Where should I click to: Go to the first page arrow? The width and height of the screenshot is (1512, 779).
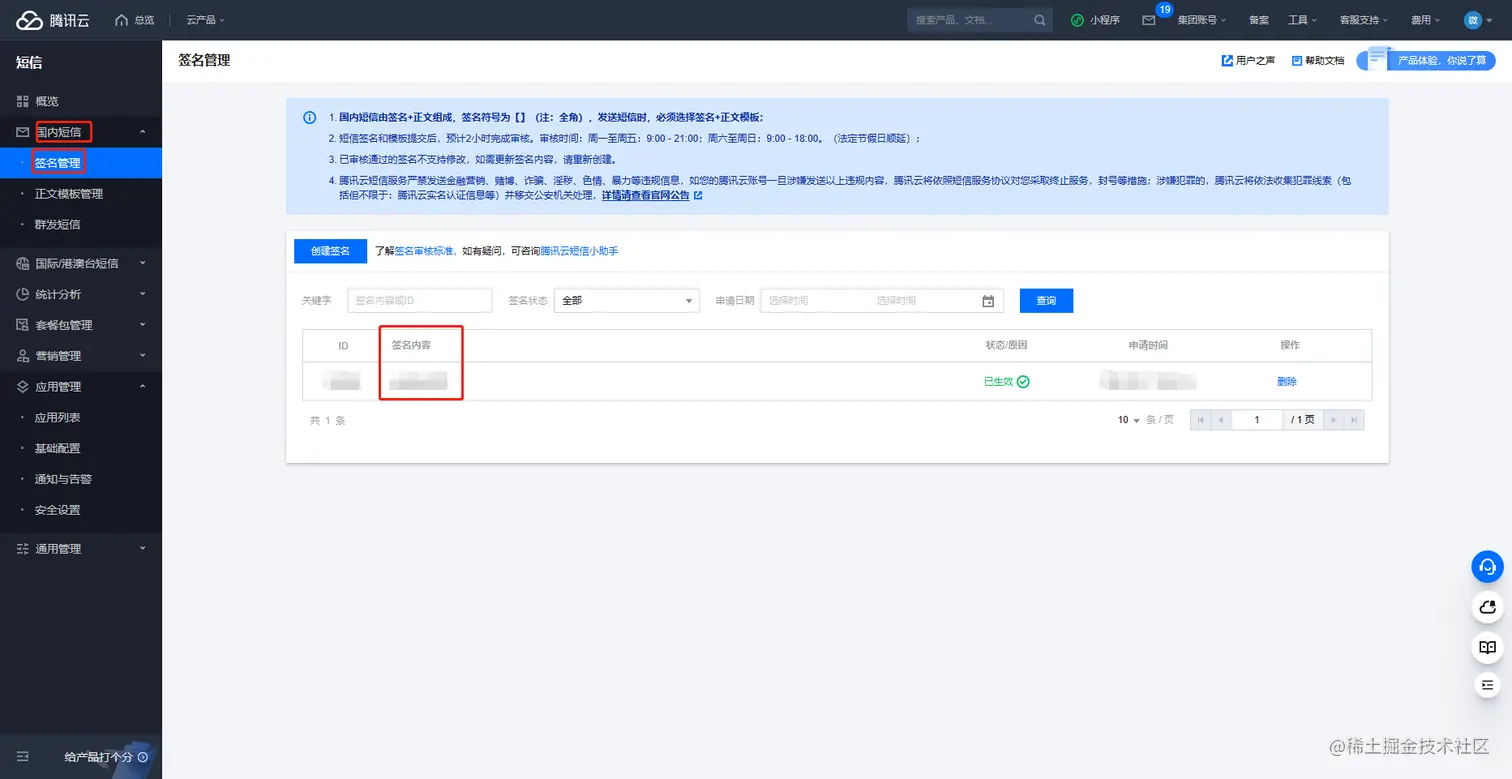click(1200, 420)
